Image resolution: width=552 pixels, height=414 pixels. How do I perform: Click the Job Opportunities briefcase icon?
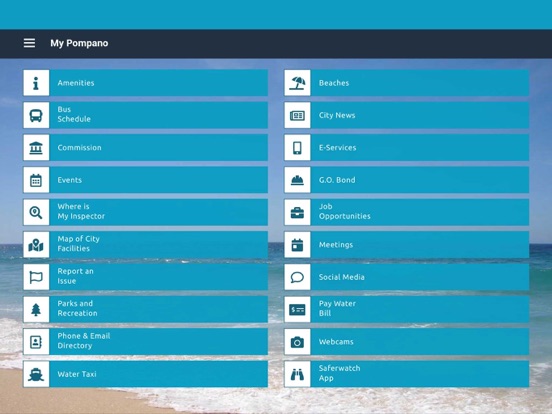(x=297, y=213)
